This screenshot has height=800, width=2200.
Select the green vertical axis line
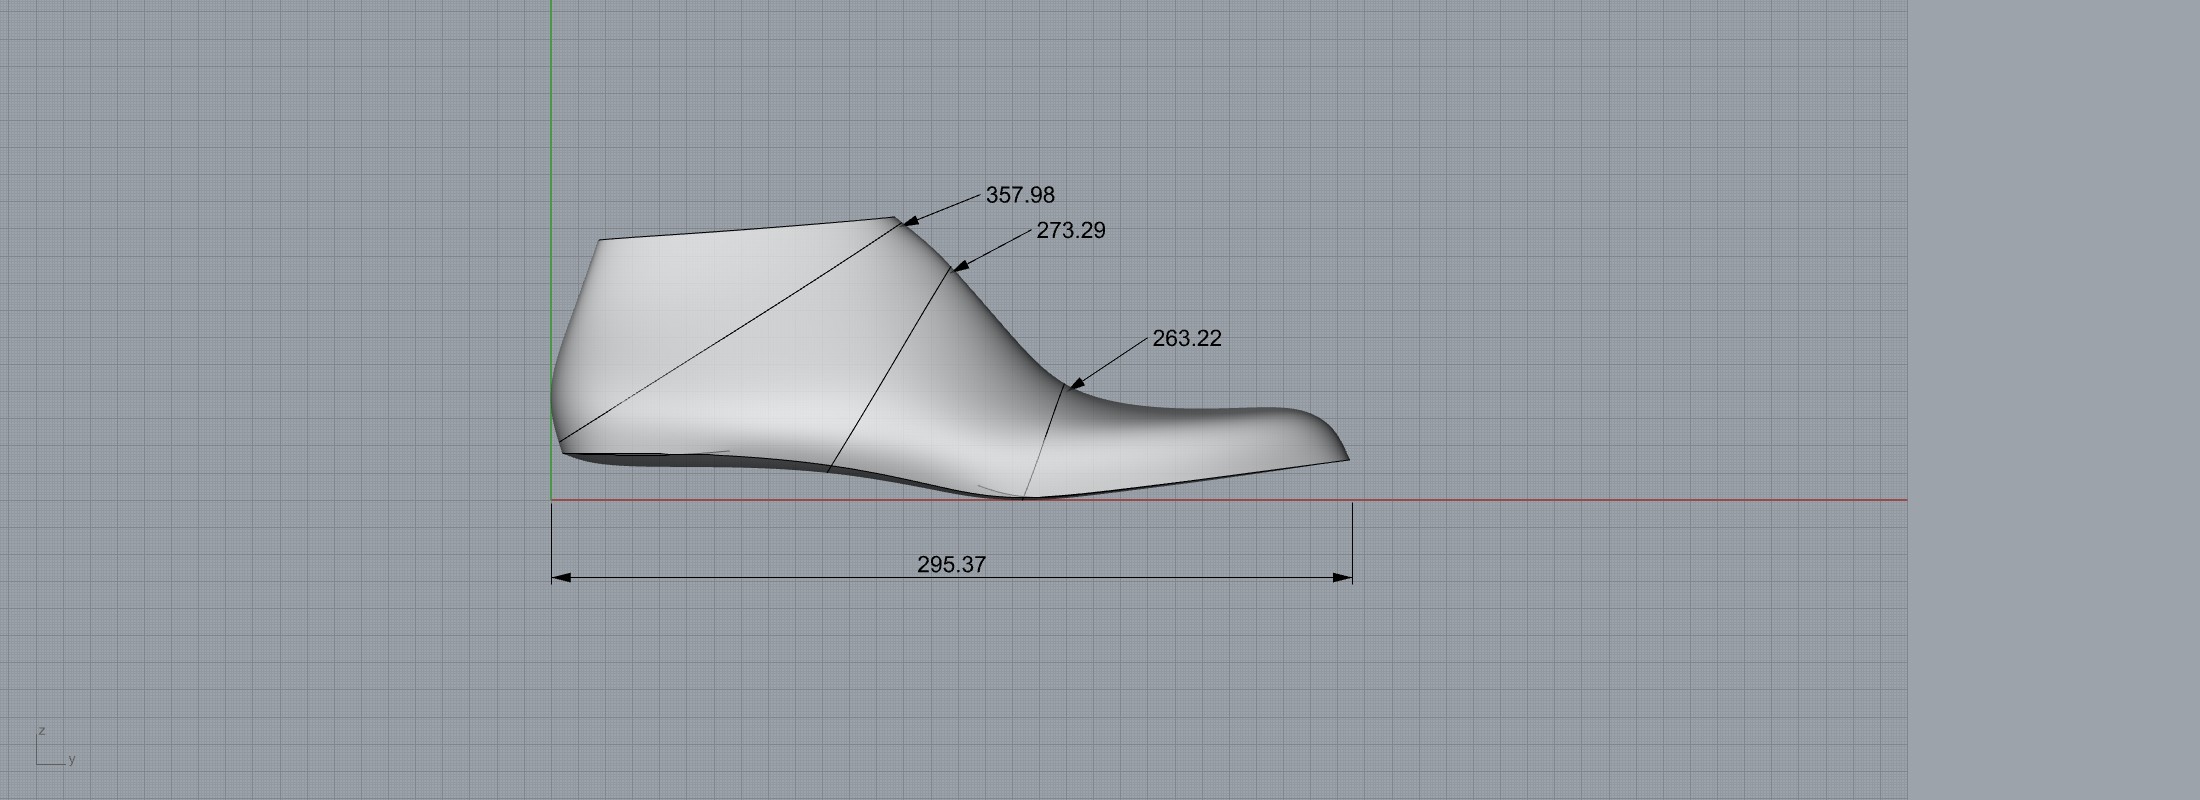551,150
